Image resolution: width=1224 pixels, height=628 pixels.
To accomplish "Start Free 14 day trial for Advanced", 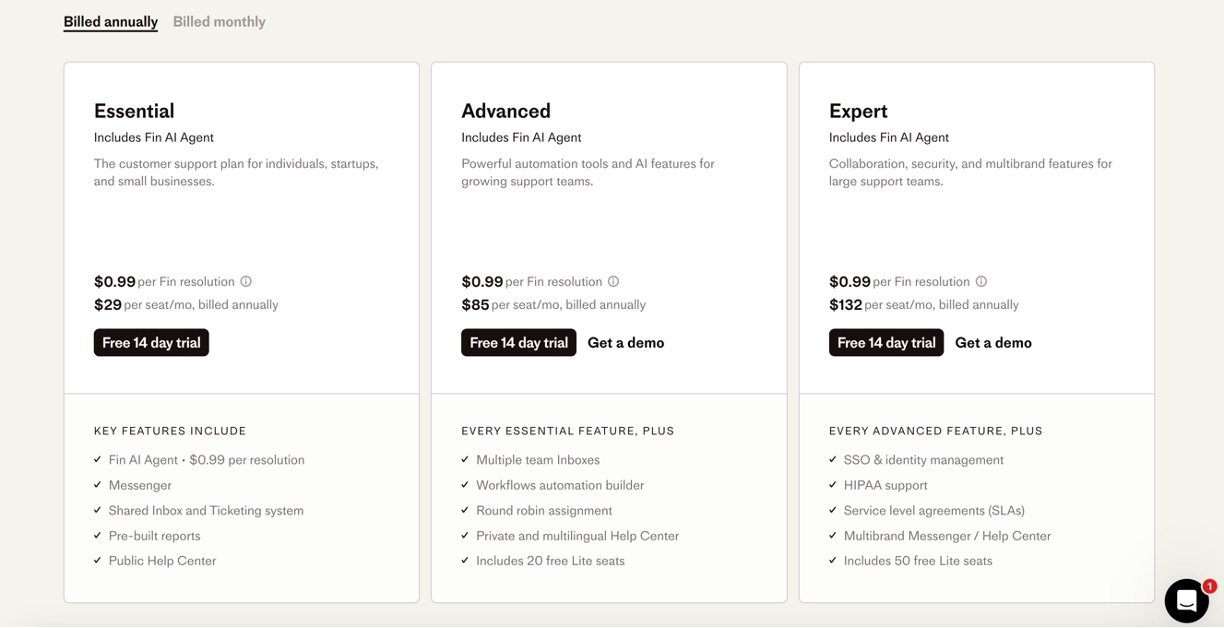I will pos(518,343).
